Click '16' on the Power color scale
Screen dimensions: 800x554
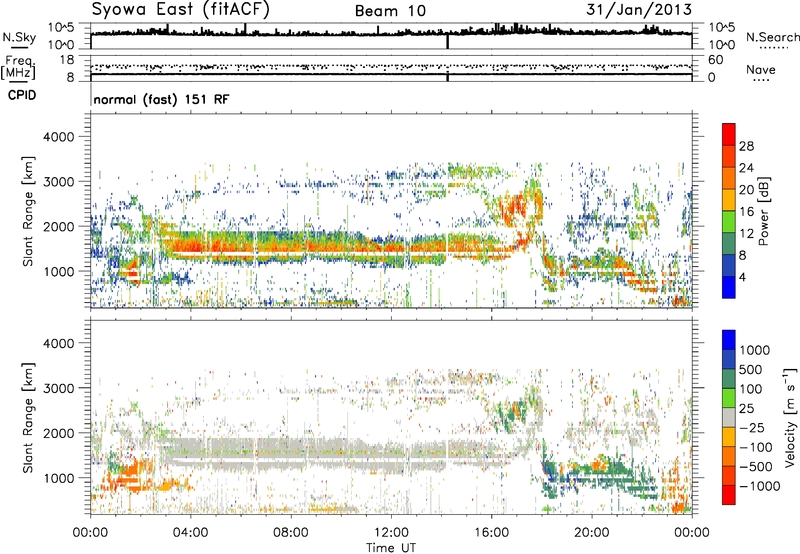coord(746,212)
